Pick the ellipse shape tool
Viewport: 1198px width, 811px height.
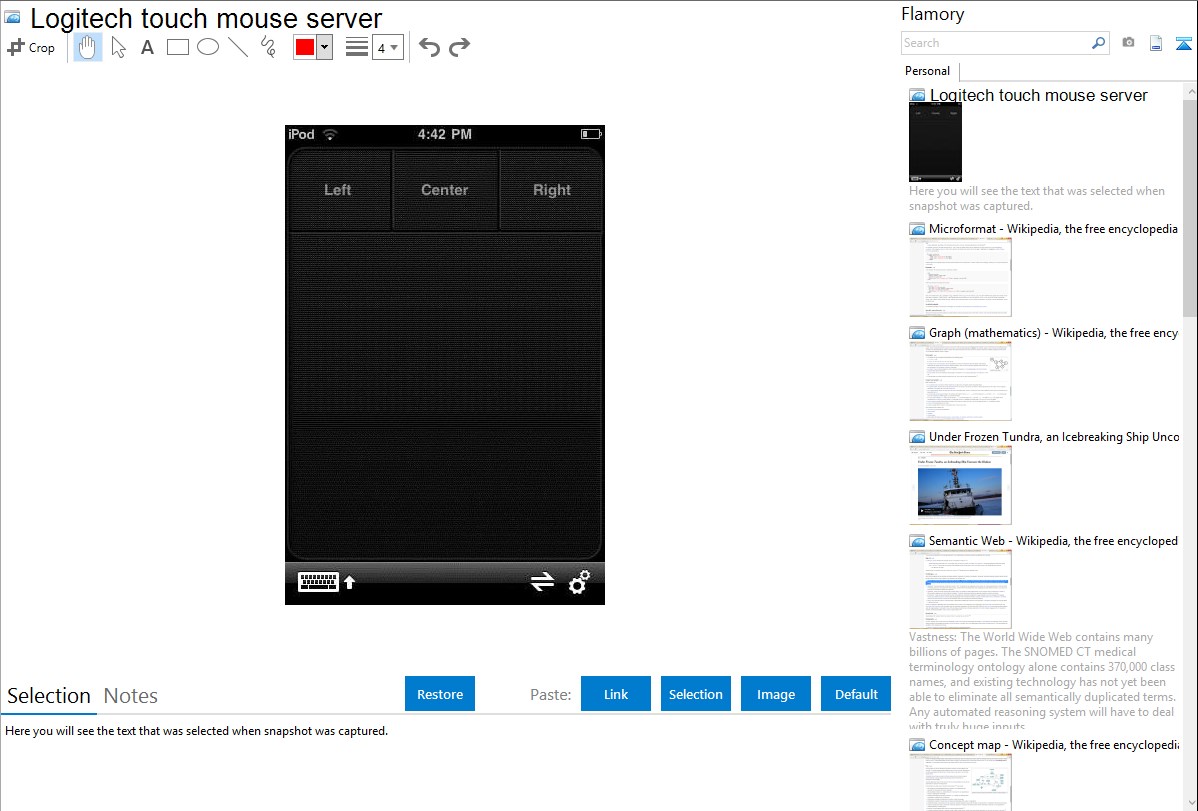[x=208, y=47]
